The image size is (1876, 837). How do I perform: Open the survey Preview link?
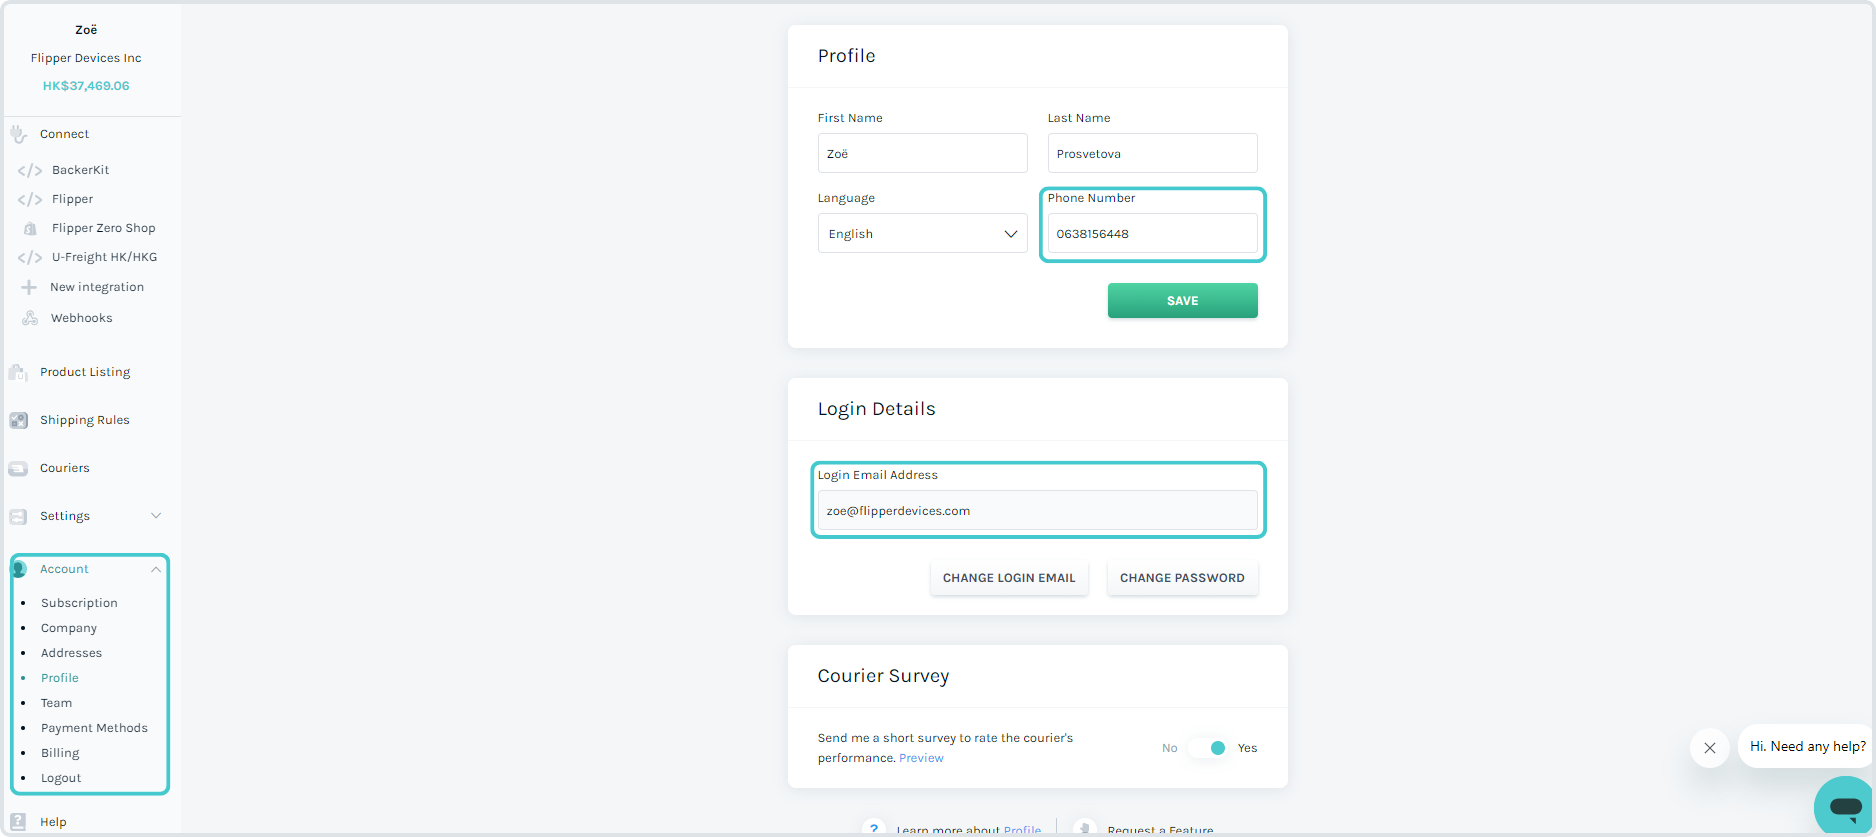point(921,758)
